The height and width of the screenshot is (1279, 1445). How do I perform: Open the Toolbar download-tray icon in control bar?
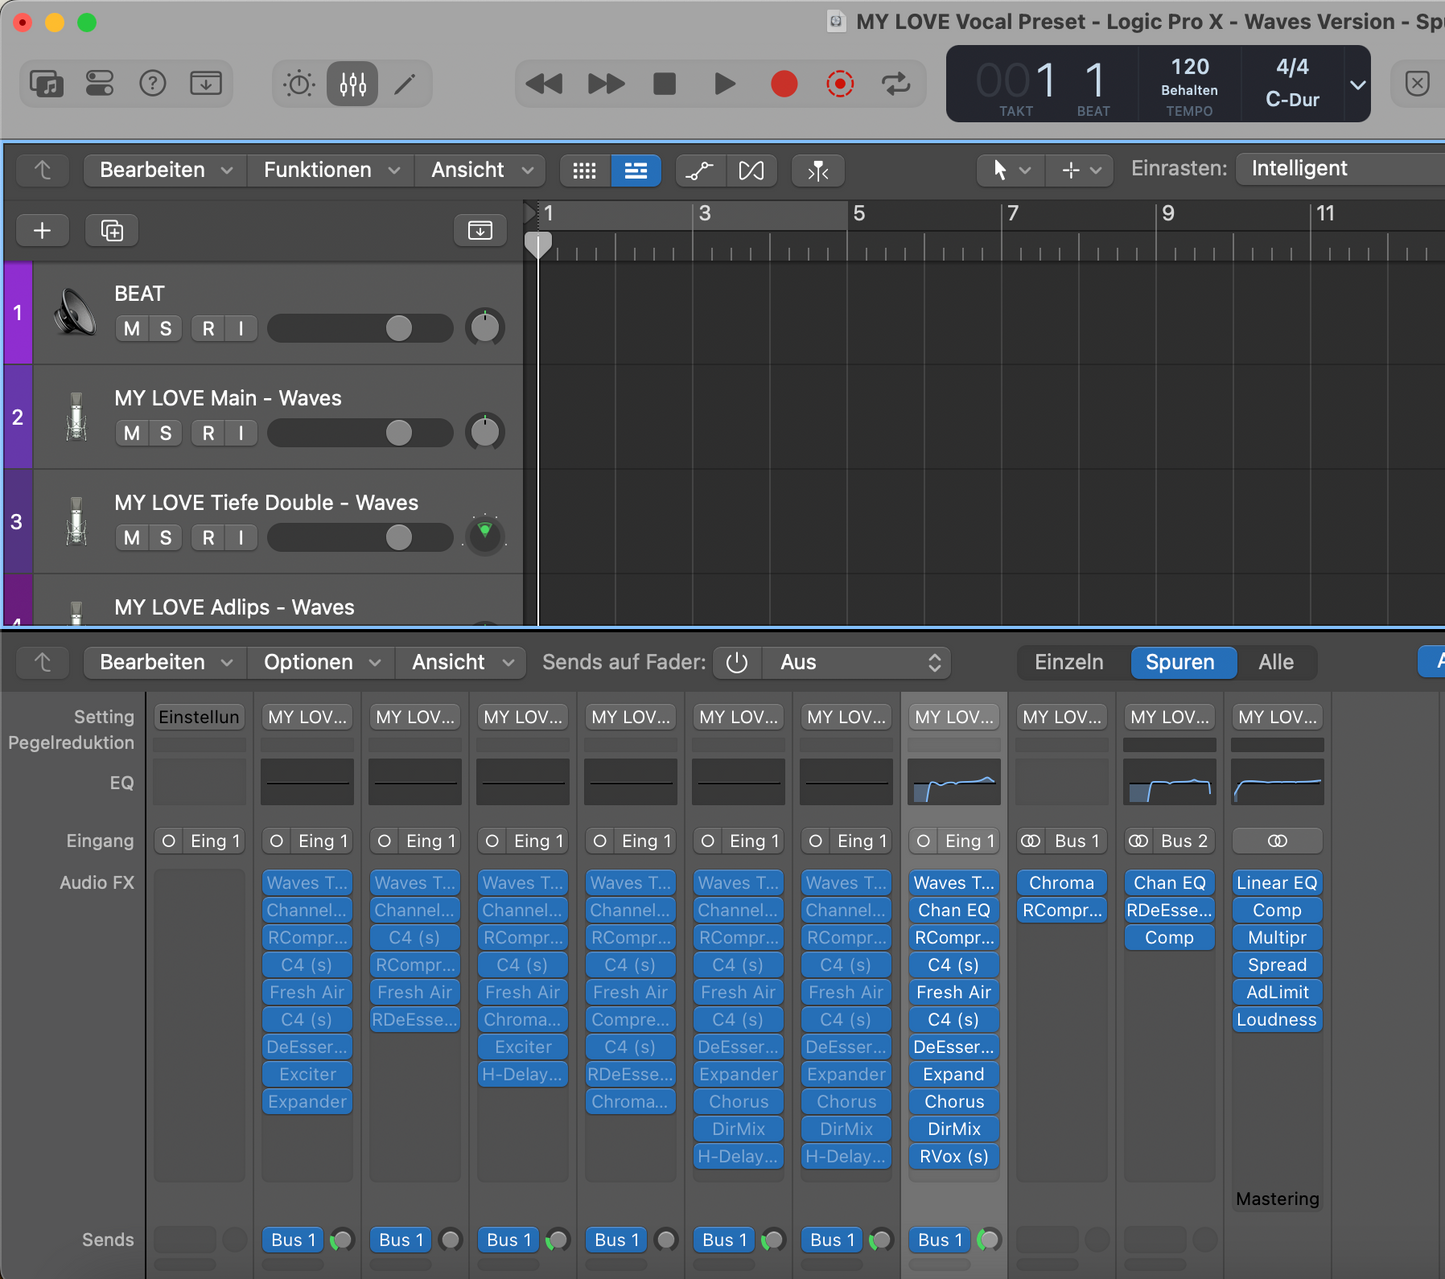click(206, 83)
